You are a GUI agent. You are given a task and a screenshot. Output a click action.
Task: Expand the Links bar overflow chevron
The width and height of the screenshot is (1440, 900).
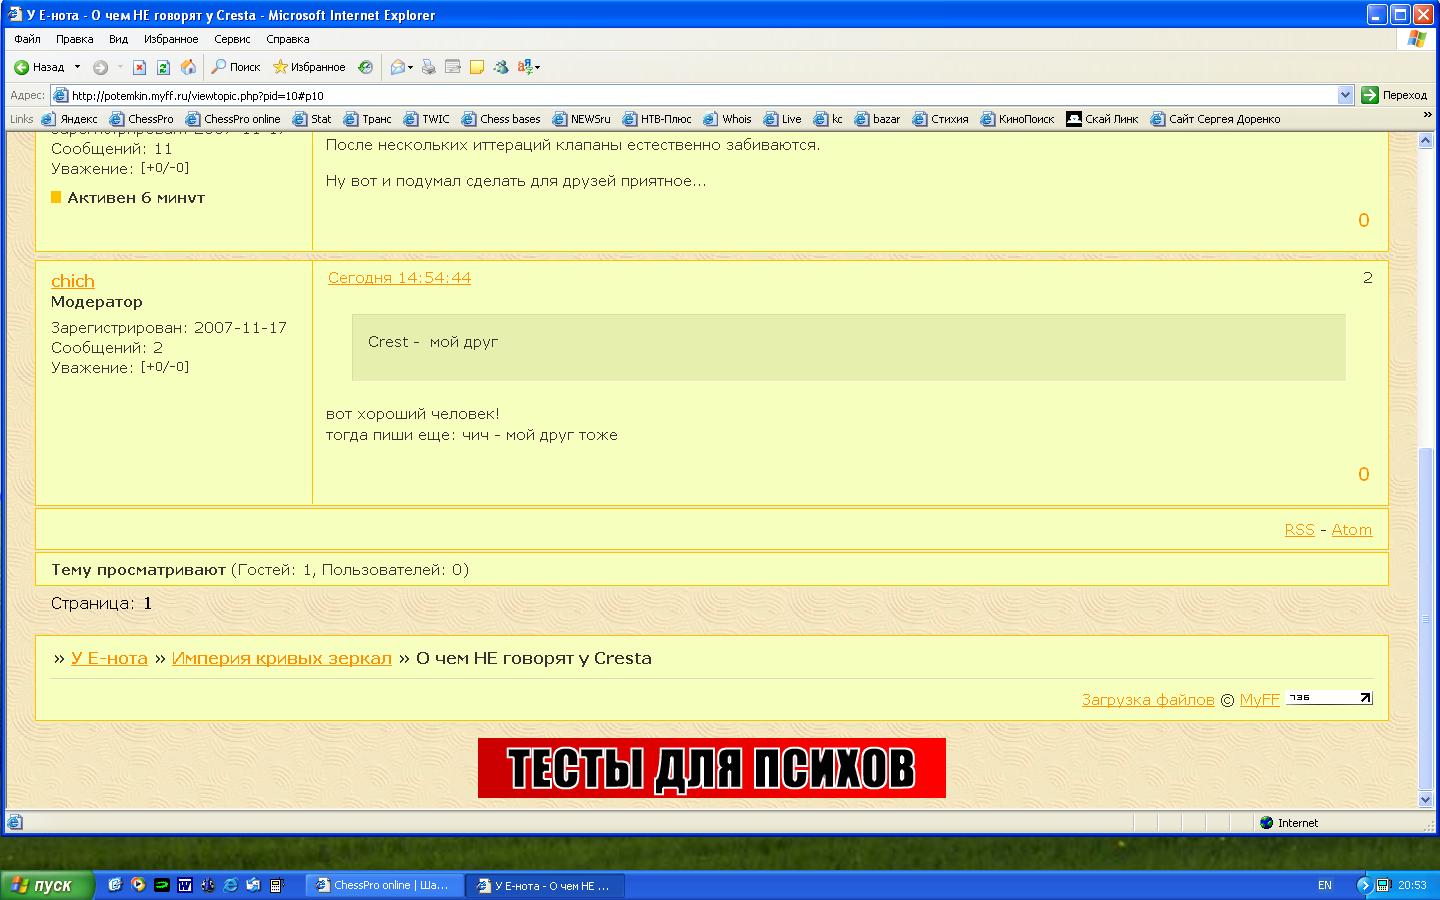pyautogui.click(x=1427, y=116)
